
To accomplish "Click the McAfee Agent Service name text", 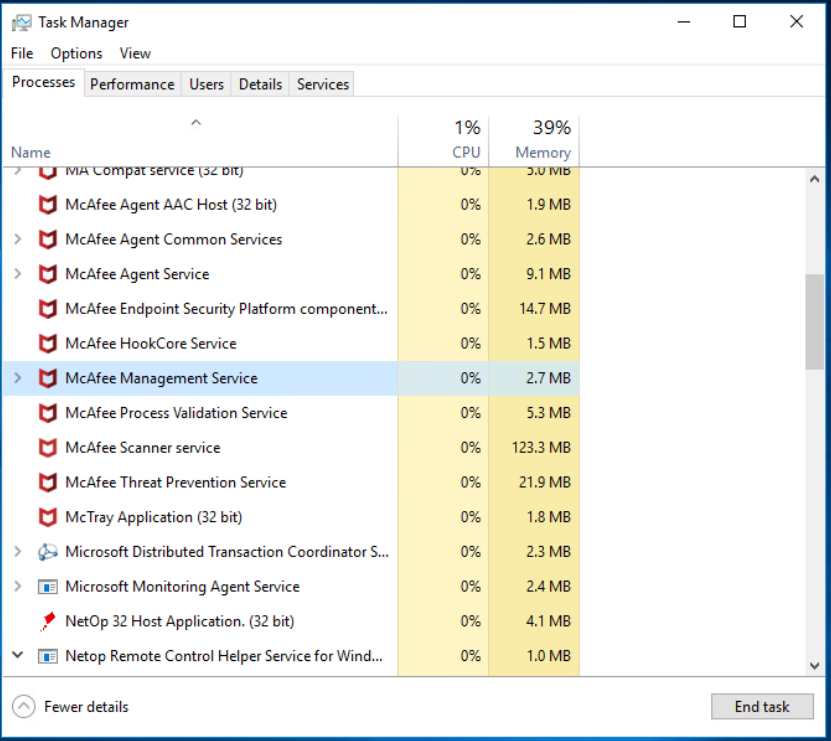I will tap(137, 274).
